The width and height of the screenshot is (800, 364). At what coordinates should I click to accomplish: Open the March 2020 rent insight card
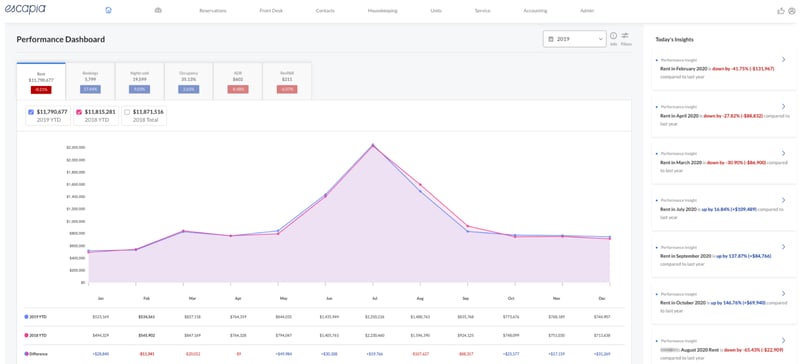[723, 164]
